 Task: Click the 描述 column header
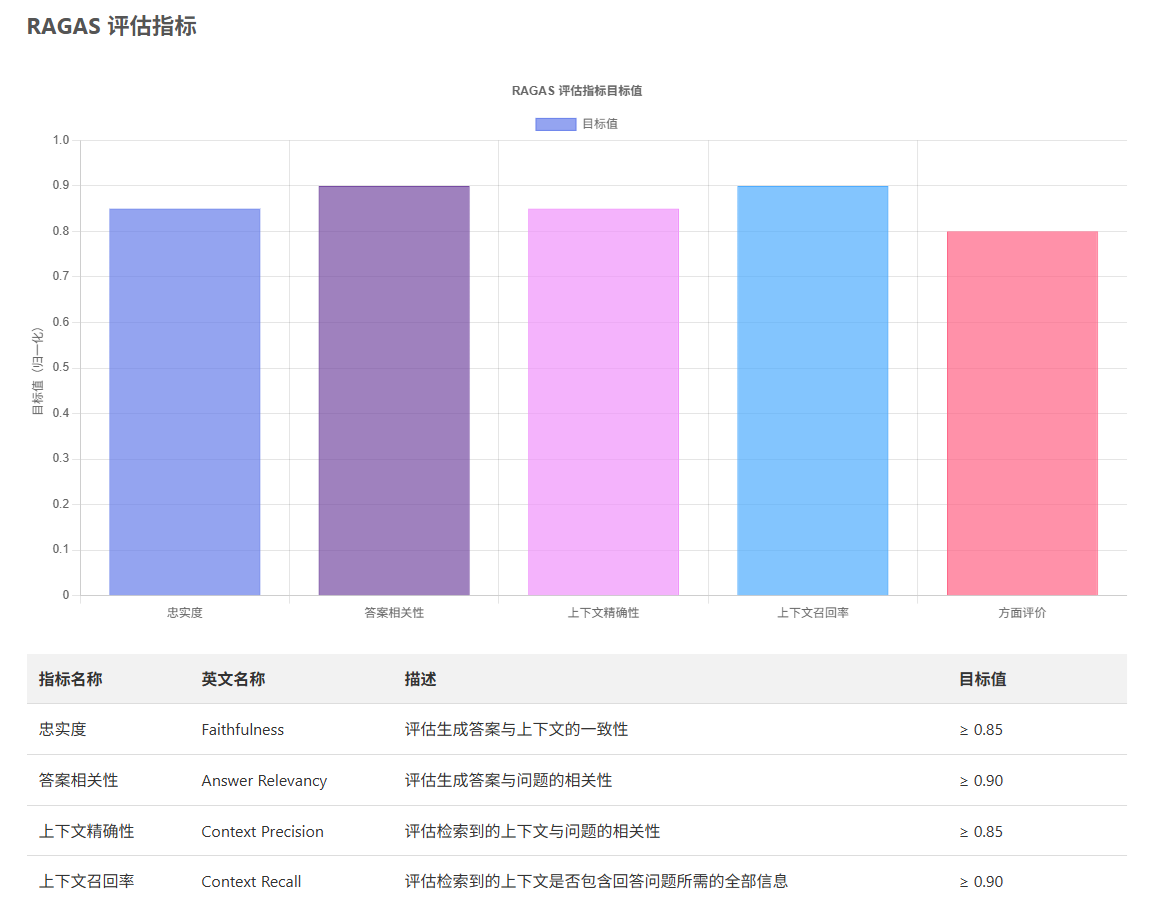click(x=420, y=679)
